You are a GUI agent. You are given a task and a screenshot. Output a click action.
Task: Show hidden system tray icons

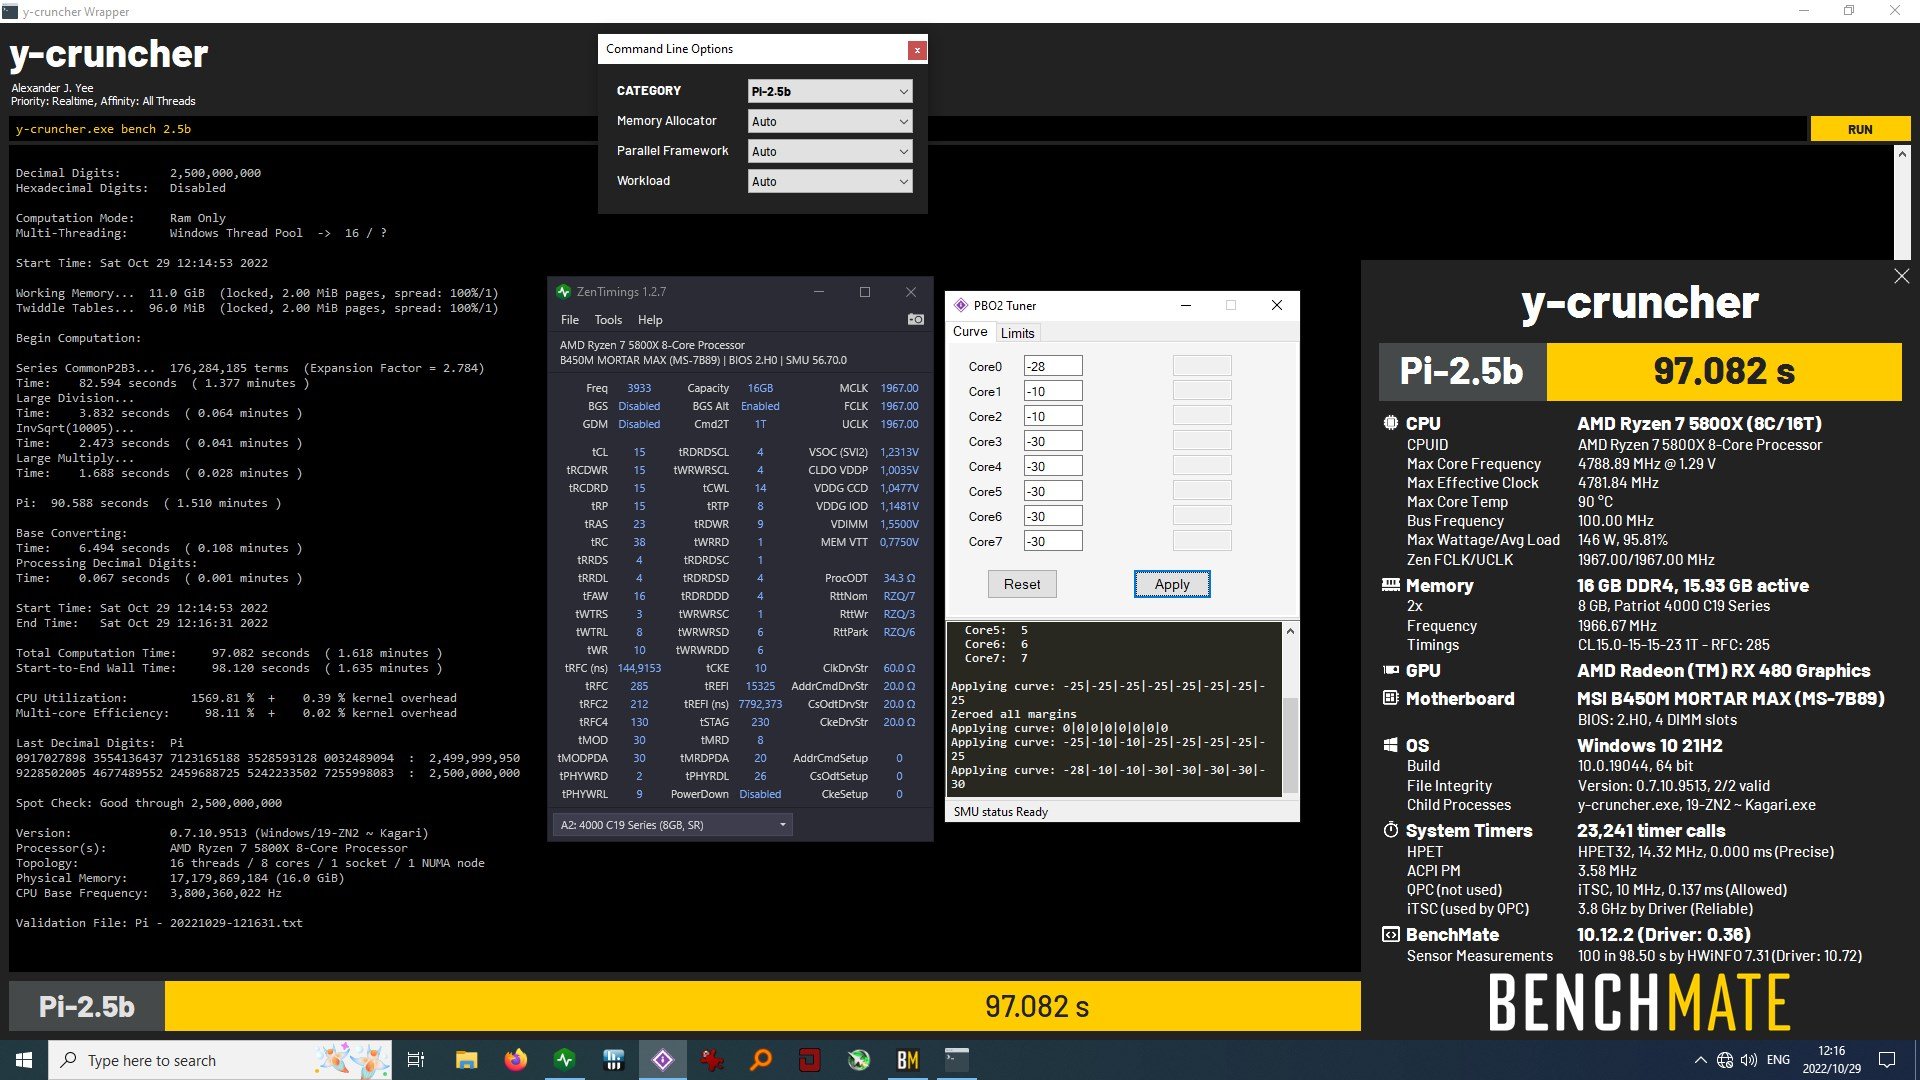(x=1700, y=1060)
